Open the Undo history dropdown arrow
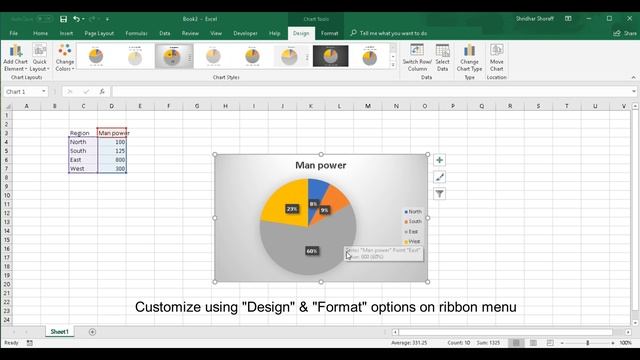This screenshot has width=640, height=360. (x=83, y=19)
